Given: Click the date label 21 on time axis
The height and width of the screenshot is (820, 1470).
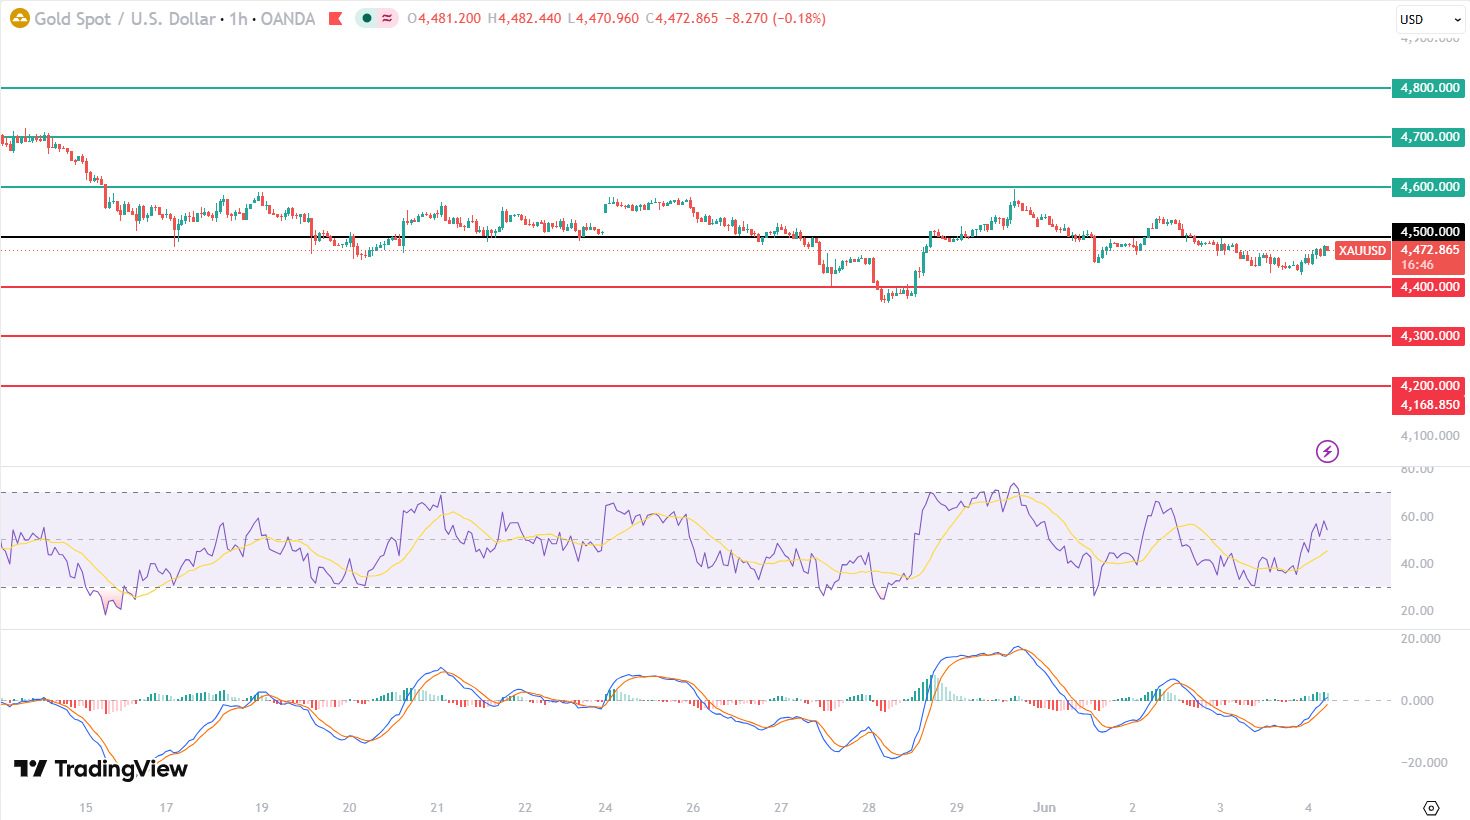Looking at the screenshot, I should tap(437, 808).
